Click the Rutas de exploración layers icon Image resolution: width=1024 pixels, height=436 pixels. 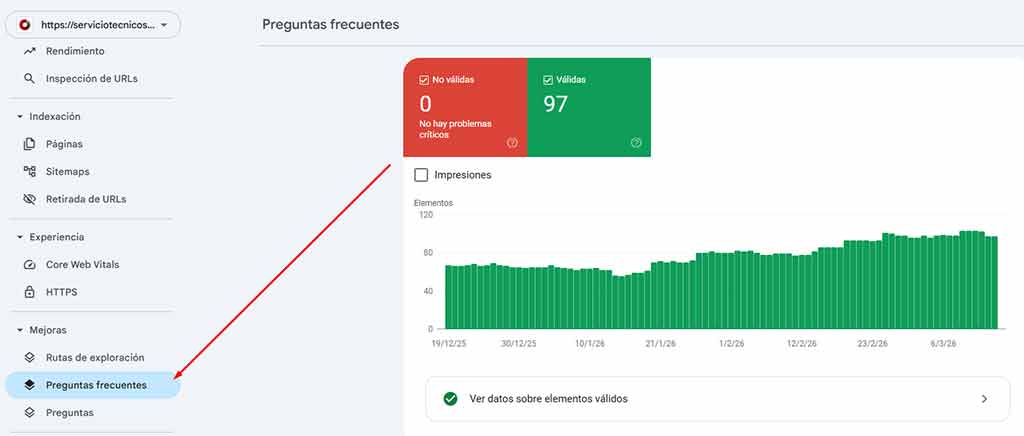pyautogui.click(x=29, y=357)
